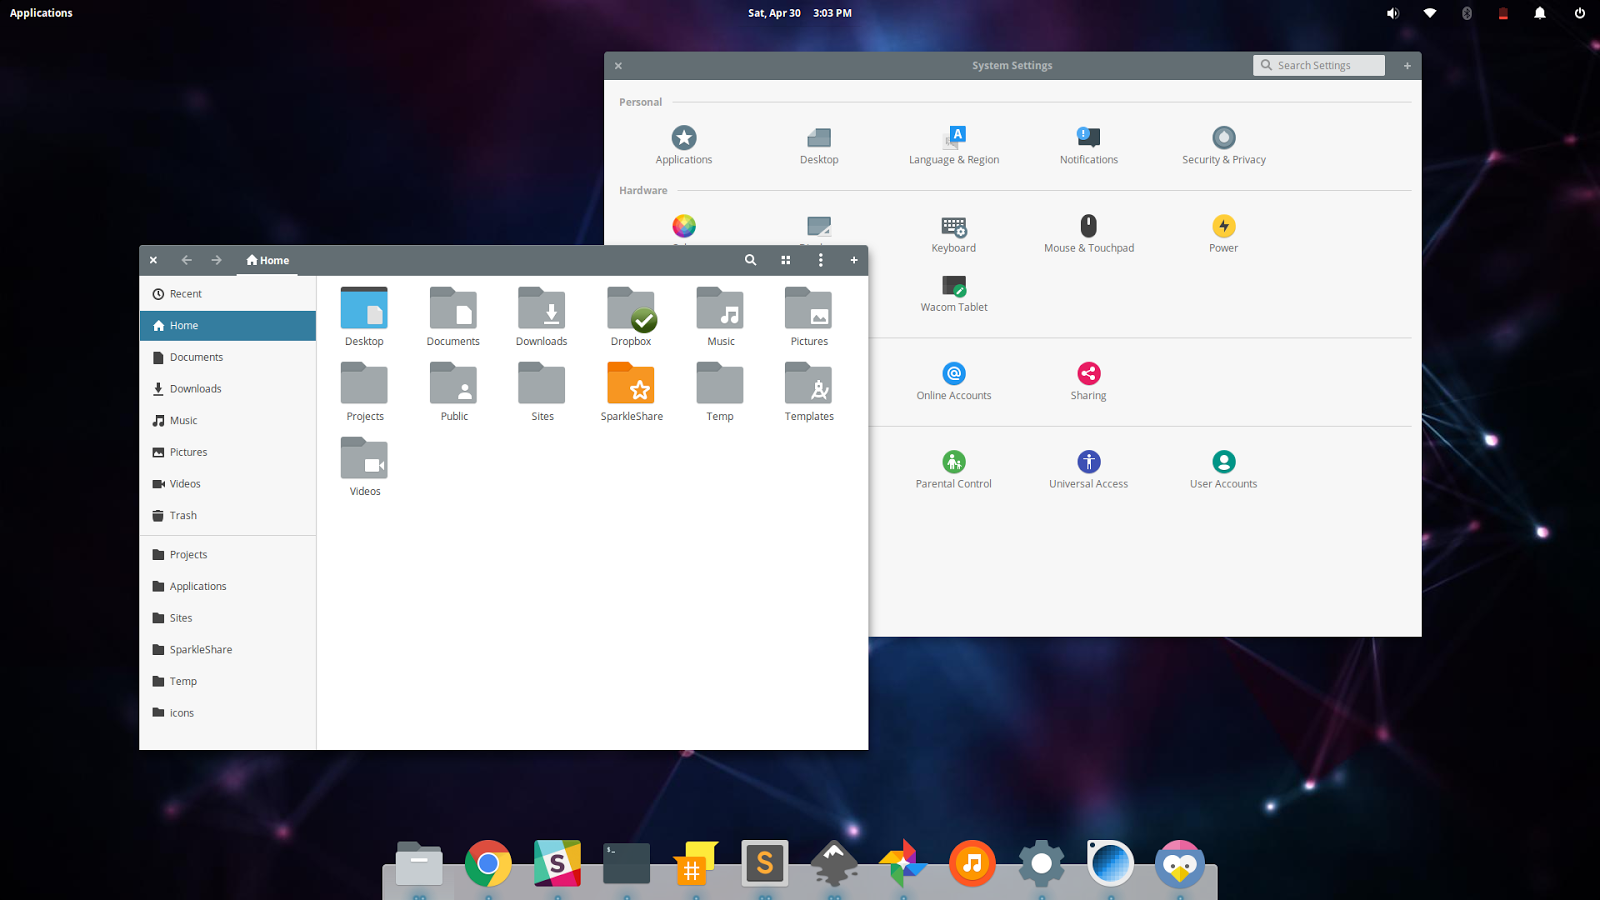
Task: Launch Terminal from the dock
Action: 627,864
